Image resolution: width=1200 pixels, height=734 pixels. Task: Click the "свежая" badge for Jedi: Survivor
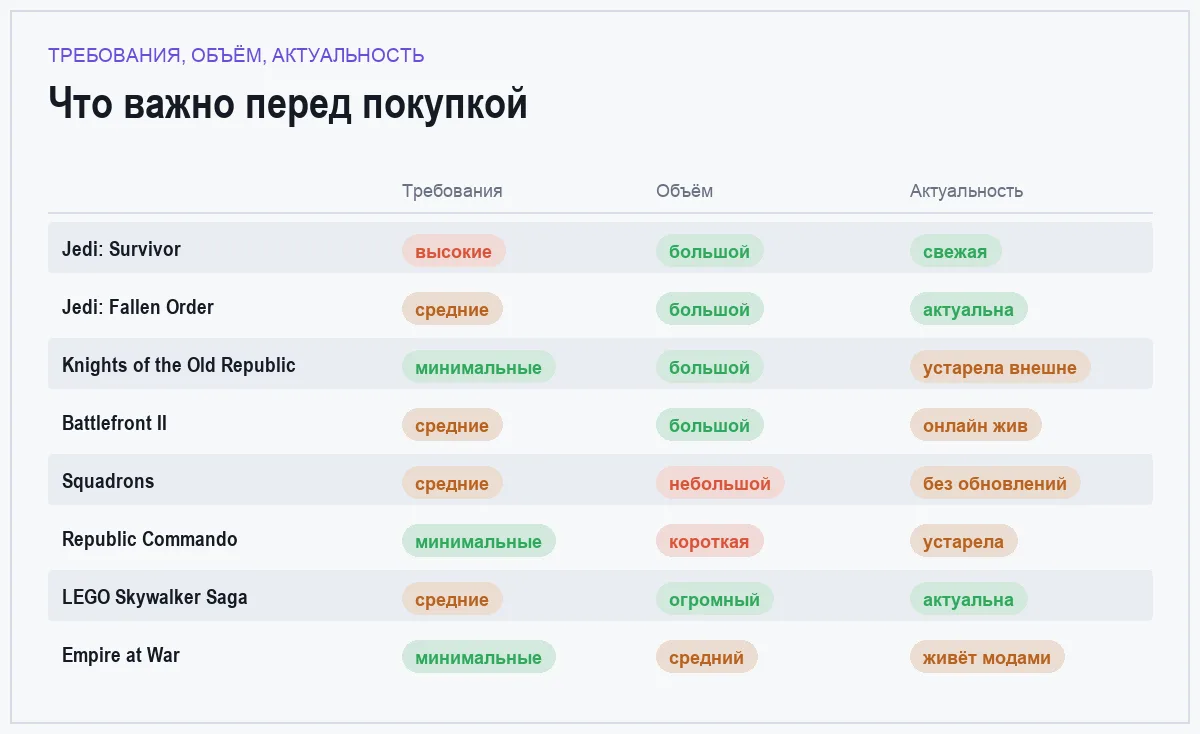click(956, 251)
